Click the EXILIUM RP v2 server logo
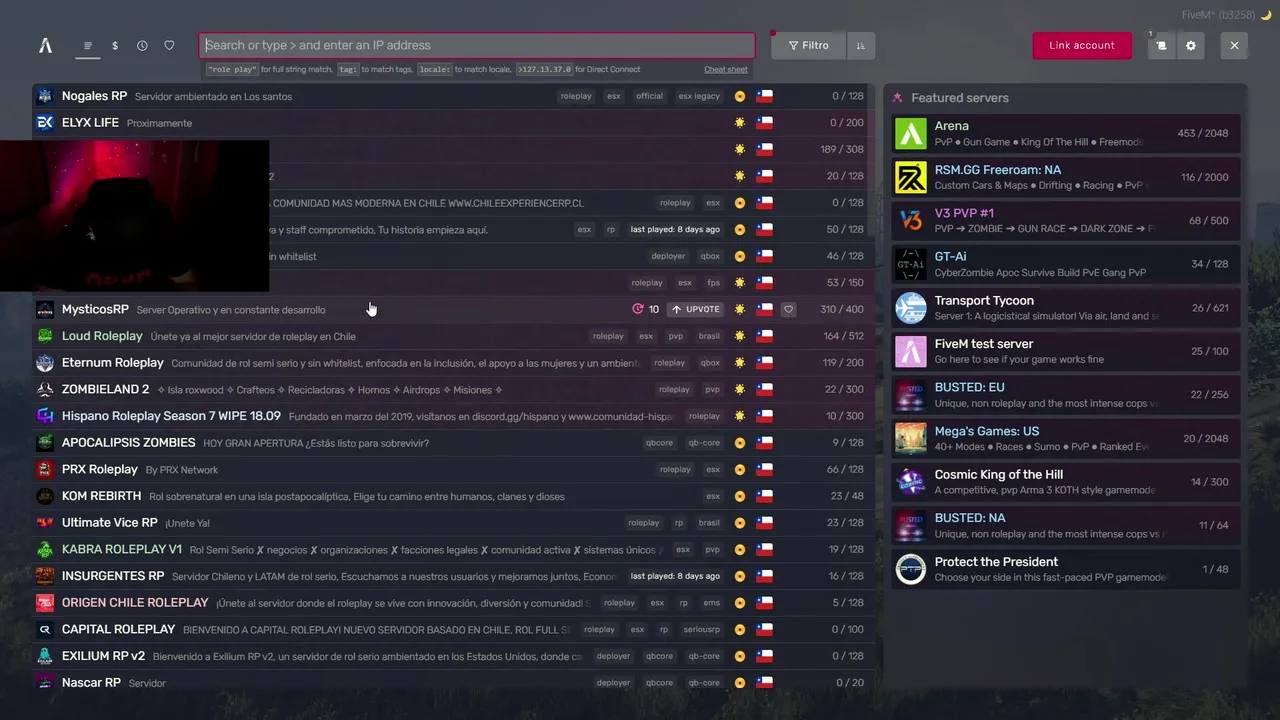This screenshot has width=1280, height=720. (45, 656)
